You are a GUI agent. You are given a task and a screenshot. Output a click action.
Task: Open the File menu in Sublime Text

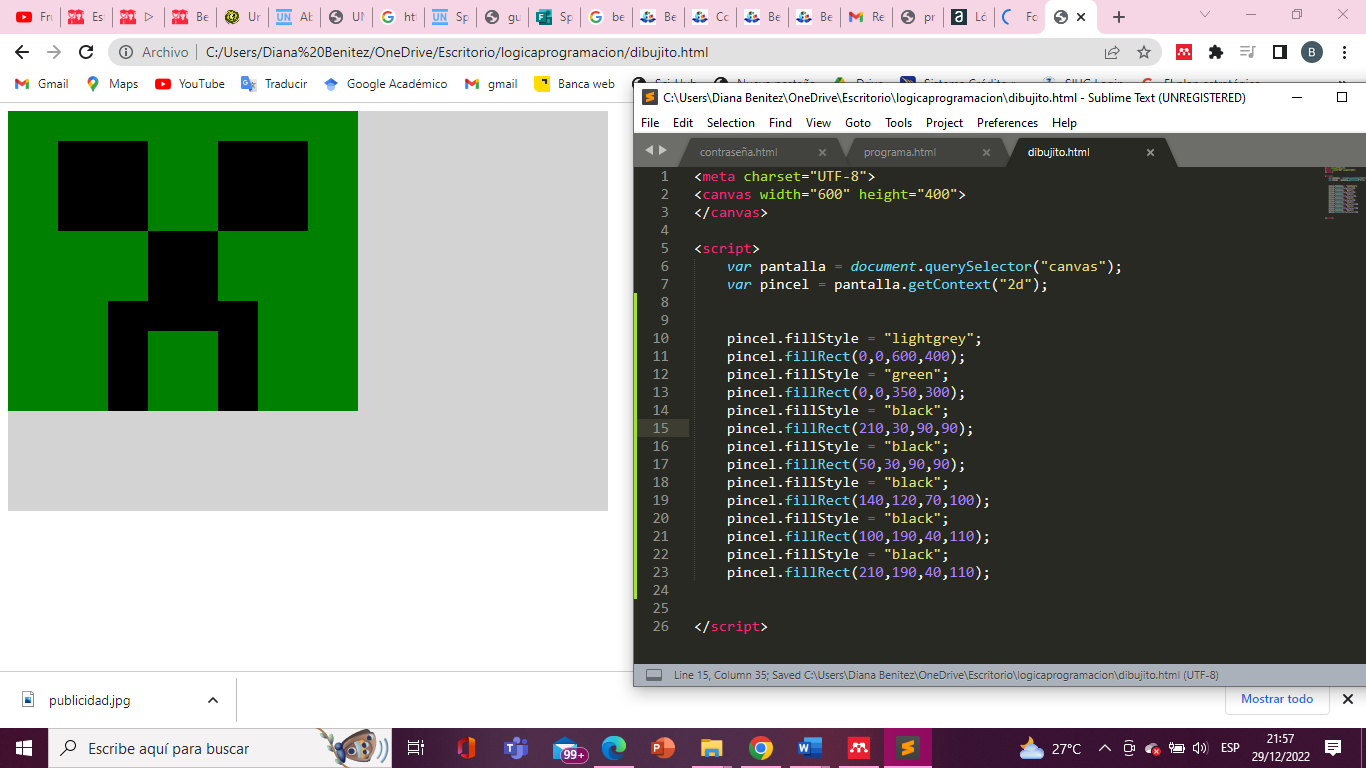tap(650, 123)
